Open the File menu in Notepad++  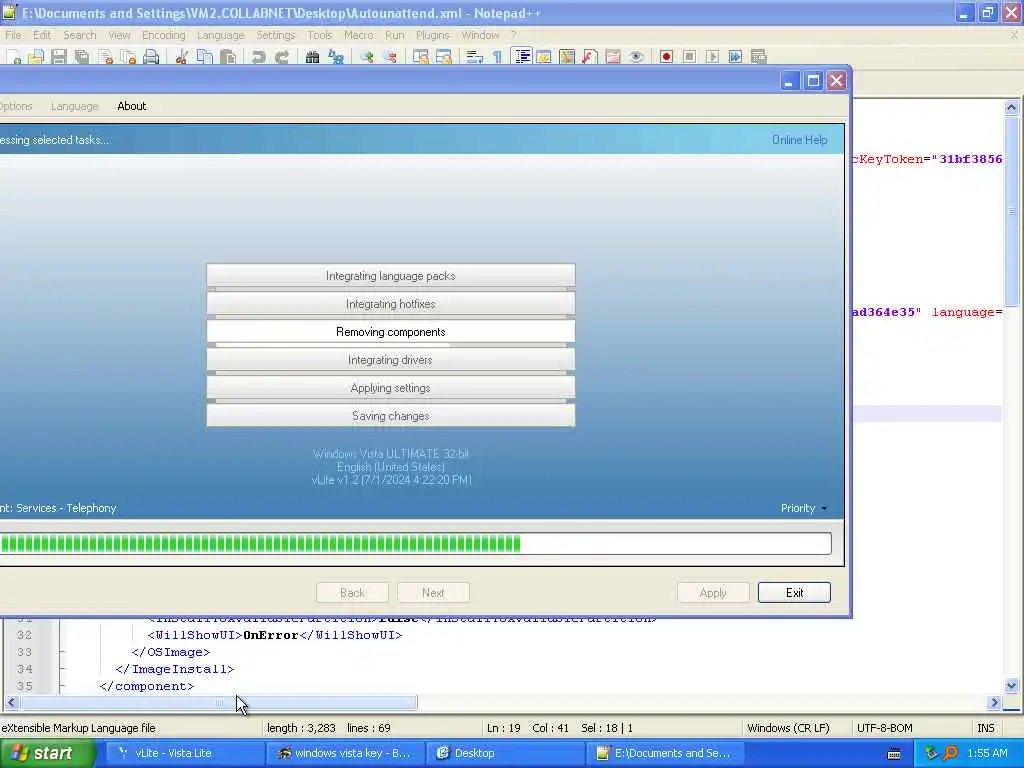tap(13, 35)
